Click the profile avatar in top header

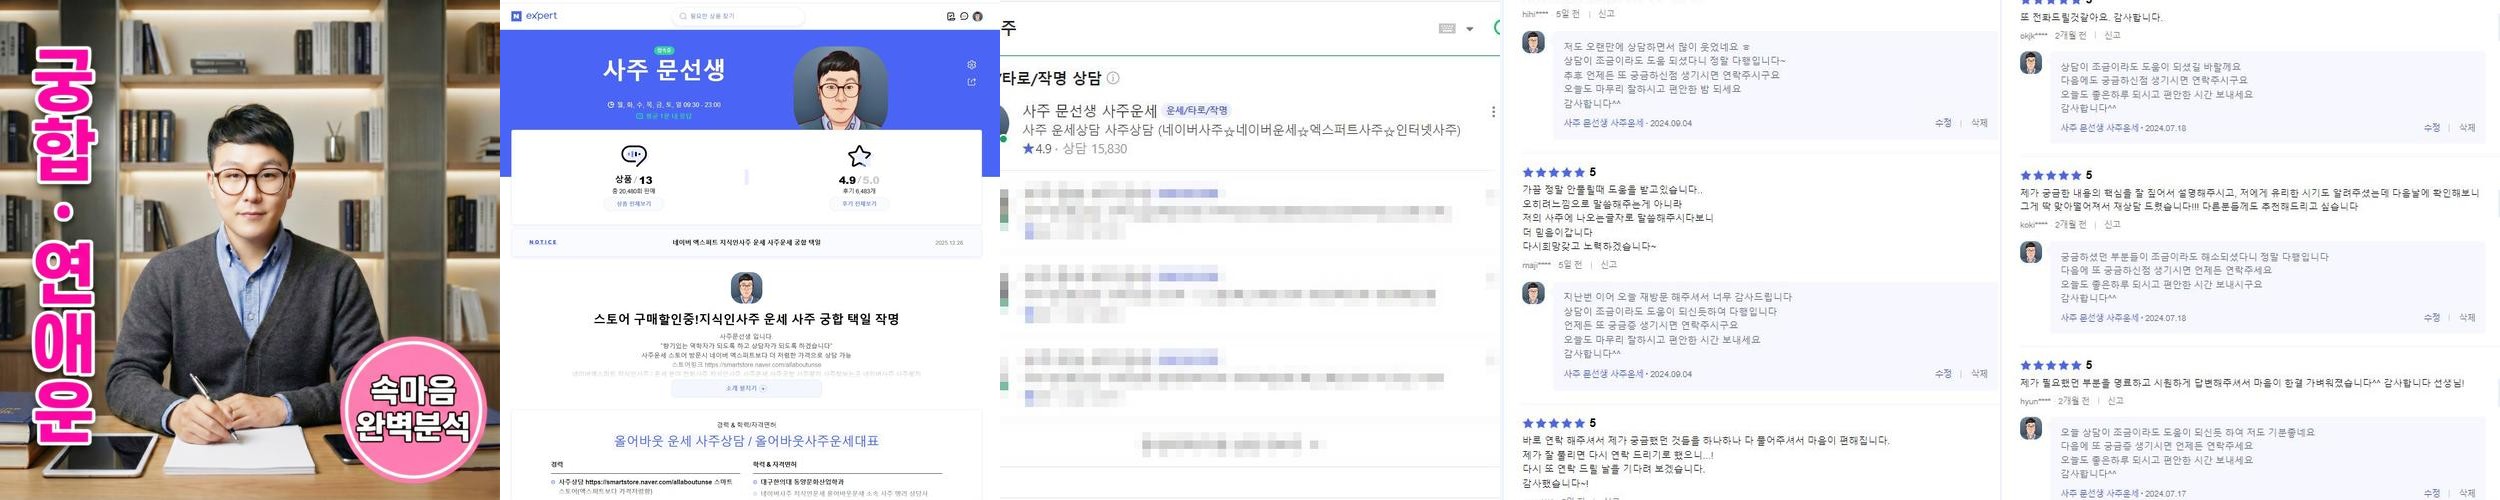point(978,16)
